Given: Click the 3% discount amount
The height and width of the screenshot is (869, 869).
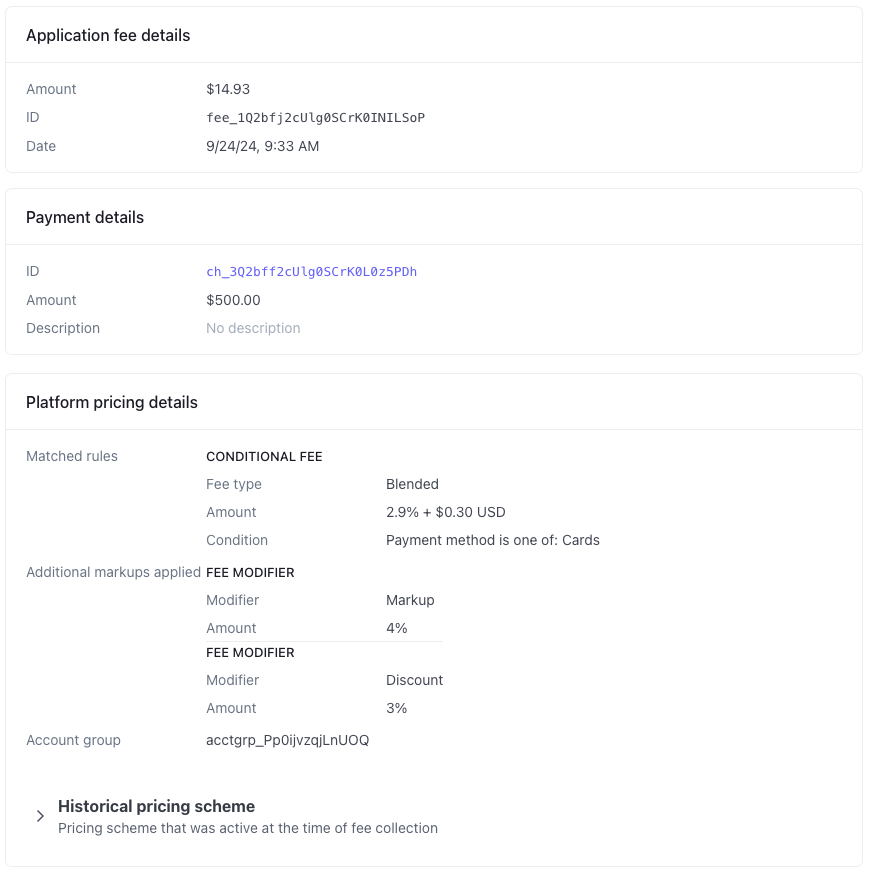Looking at the screenshot, I should (x=397, y=708).
